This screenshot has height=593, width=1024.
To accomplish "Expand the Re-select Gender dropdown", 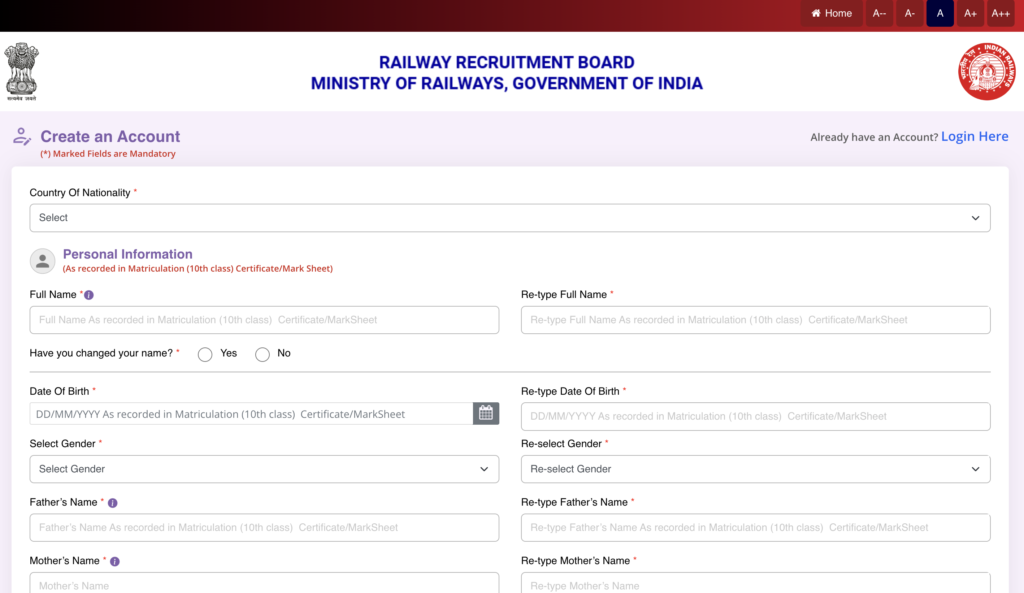I will pyautogui.click(x=756, y=469).
